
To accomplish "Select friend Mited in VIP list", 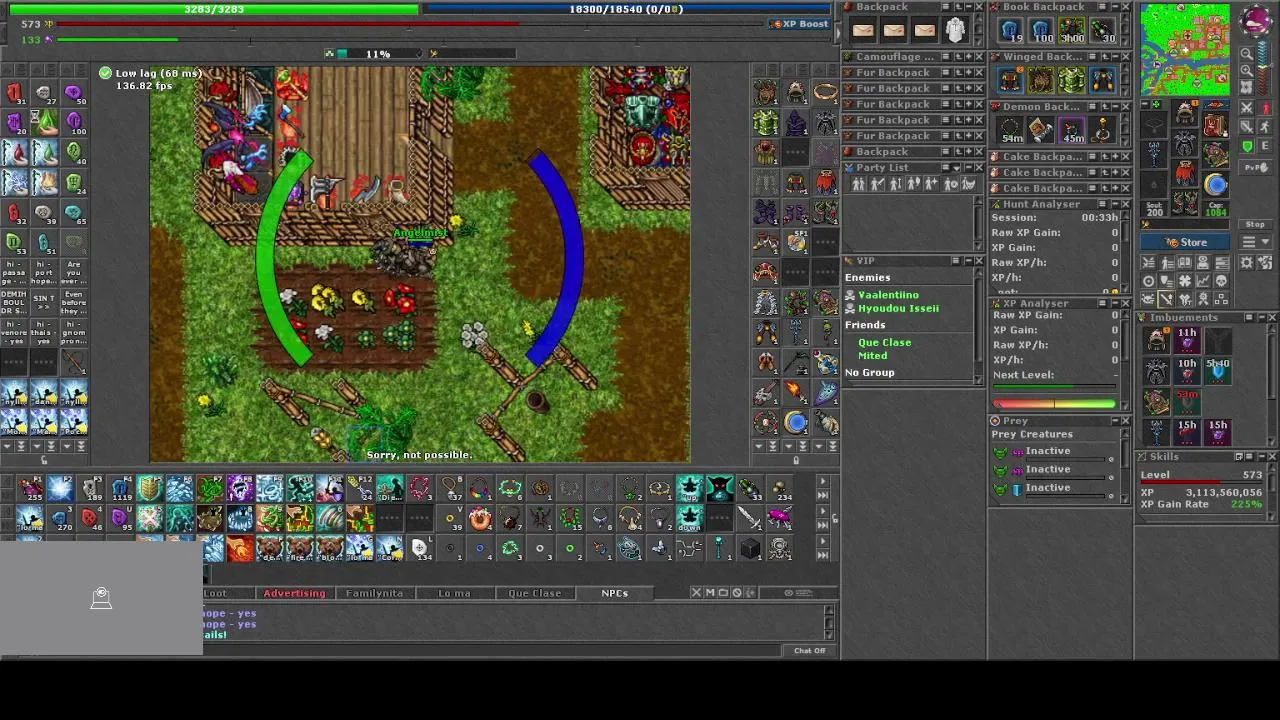I will (872, 355).
